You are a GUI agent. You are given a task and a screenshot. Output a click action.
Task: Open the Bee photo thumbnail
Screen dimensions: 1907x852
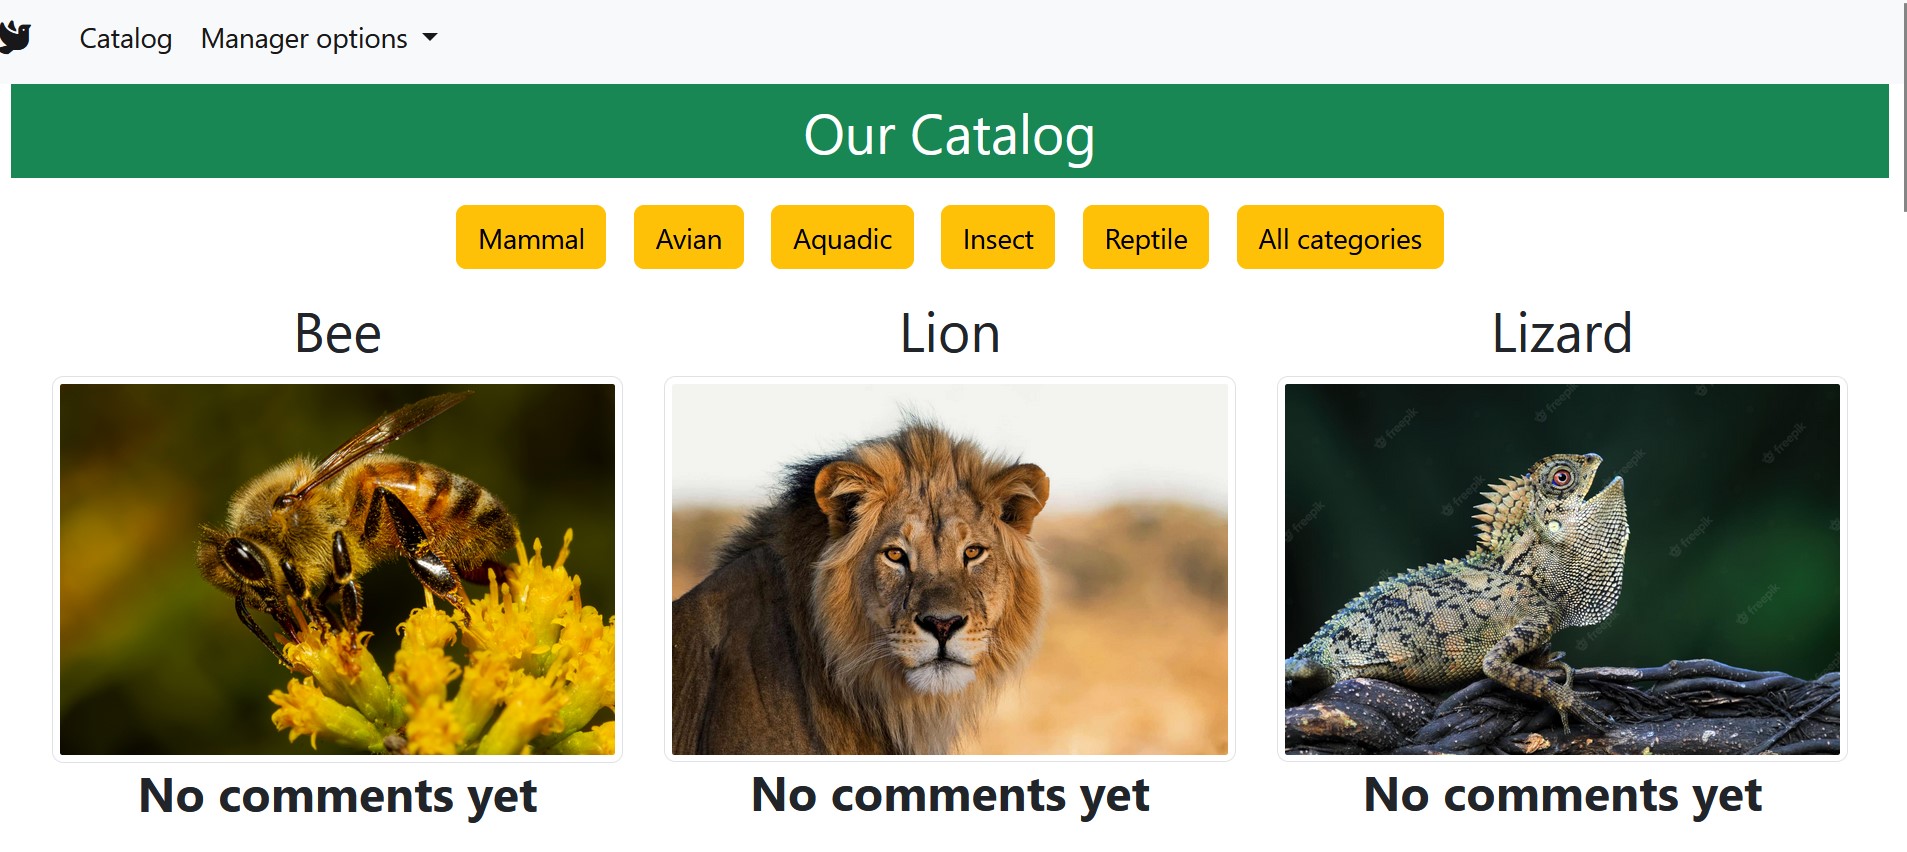click(x=337, y=569)
